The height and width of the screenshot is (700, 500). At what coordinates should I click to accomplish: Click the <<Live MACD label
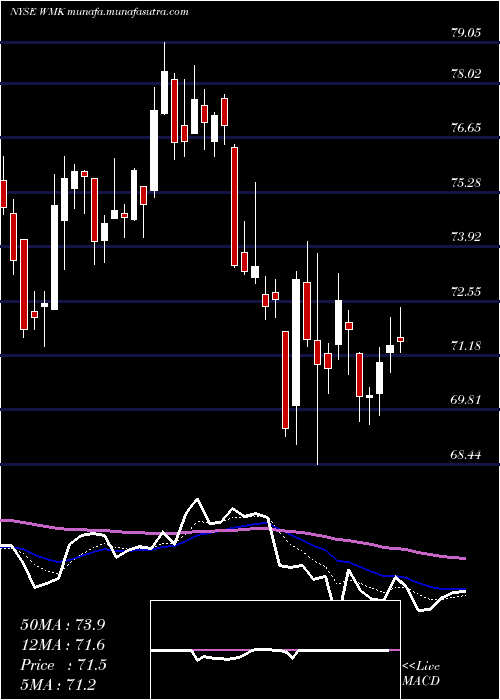[x=421, y=674]
